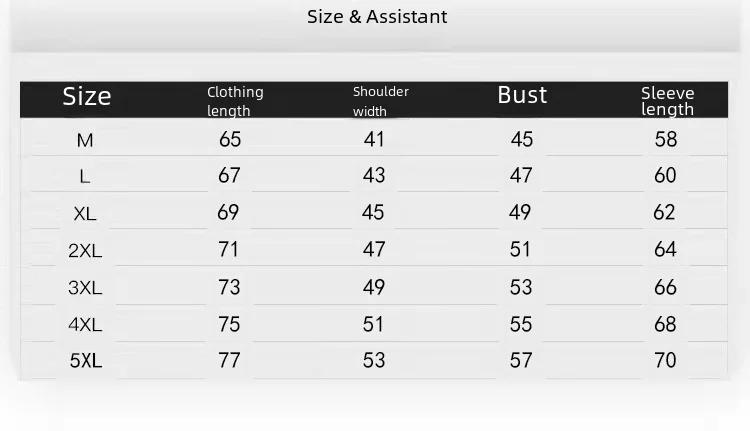Screen dimensions: 750x431
Task: Click the XL size row label
Action: pyautogui.click(x=85, y=214)
